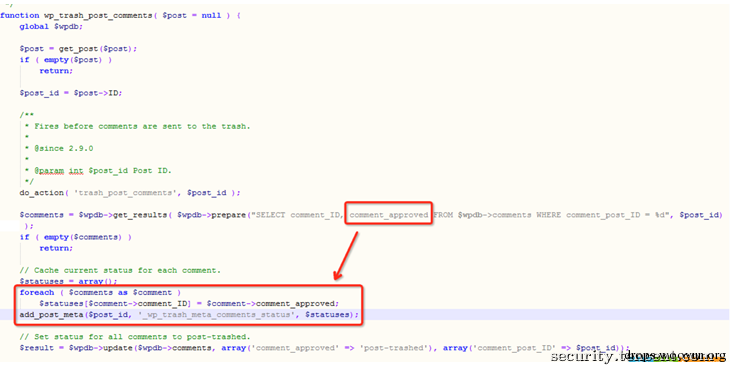Click the 'return;' statement under empty($comments)
This screenshot has height=367, width=730.
[x=56, y=248]
